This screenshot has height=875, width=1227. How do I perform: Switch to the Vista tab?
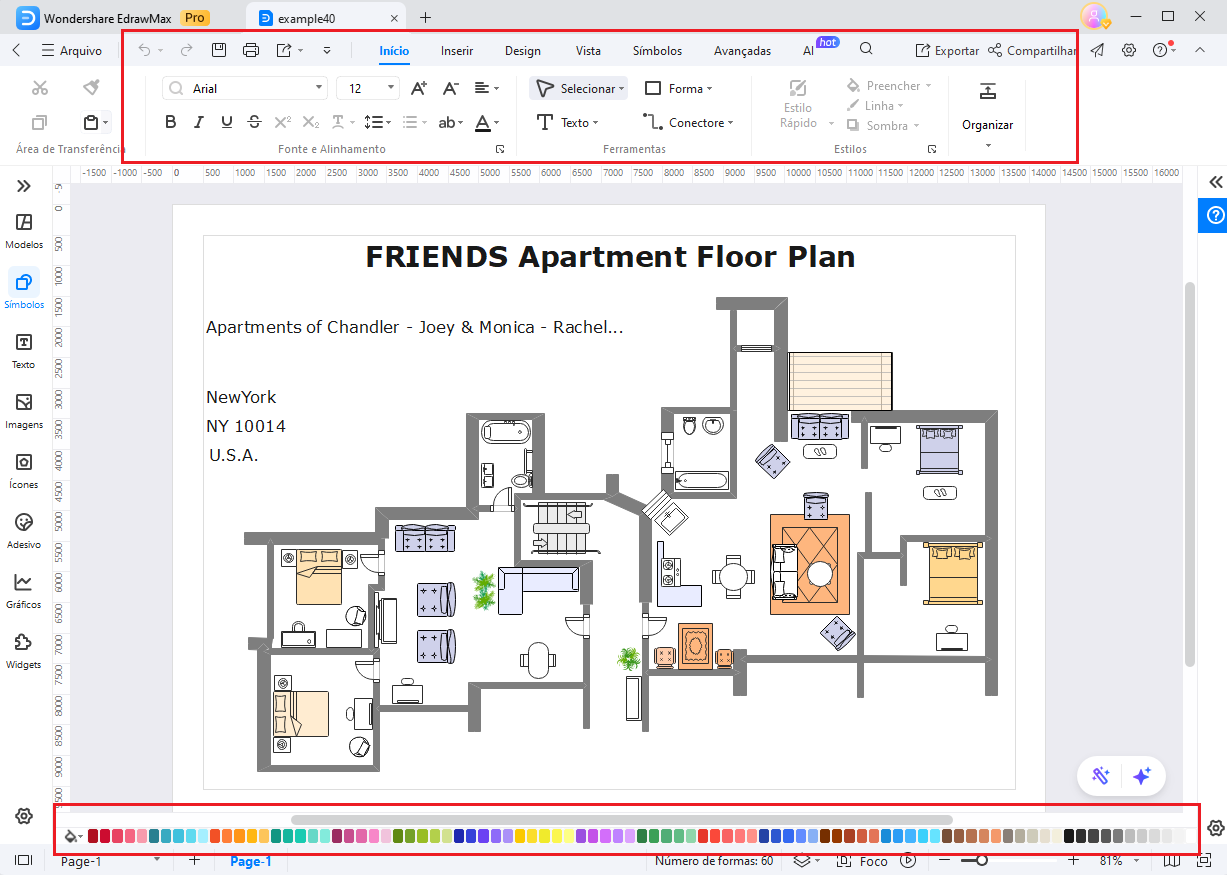pos(588,51)
